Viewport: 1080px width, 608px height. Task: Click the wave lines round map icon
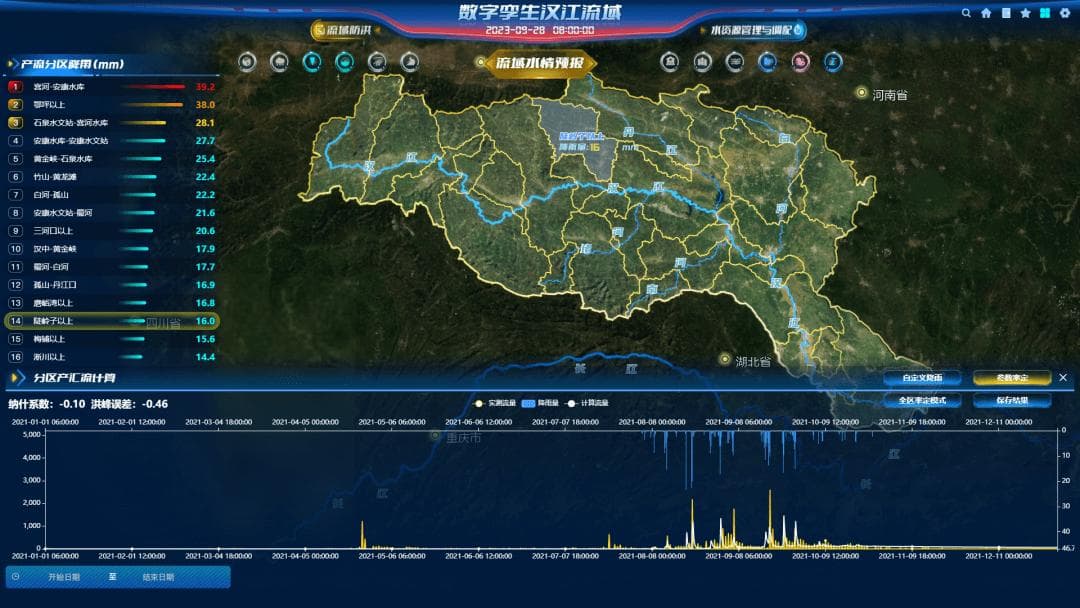point(735,62)
